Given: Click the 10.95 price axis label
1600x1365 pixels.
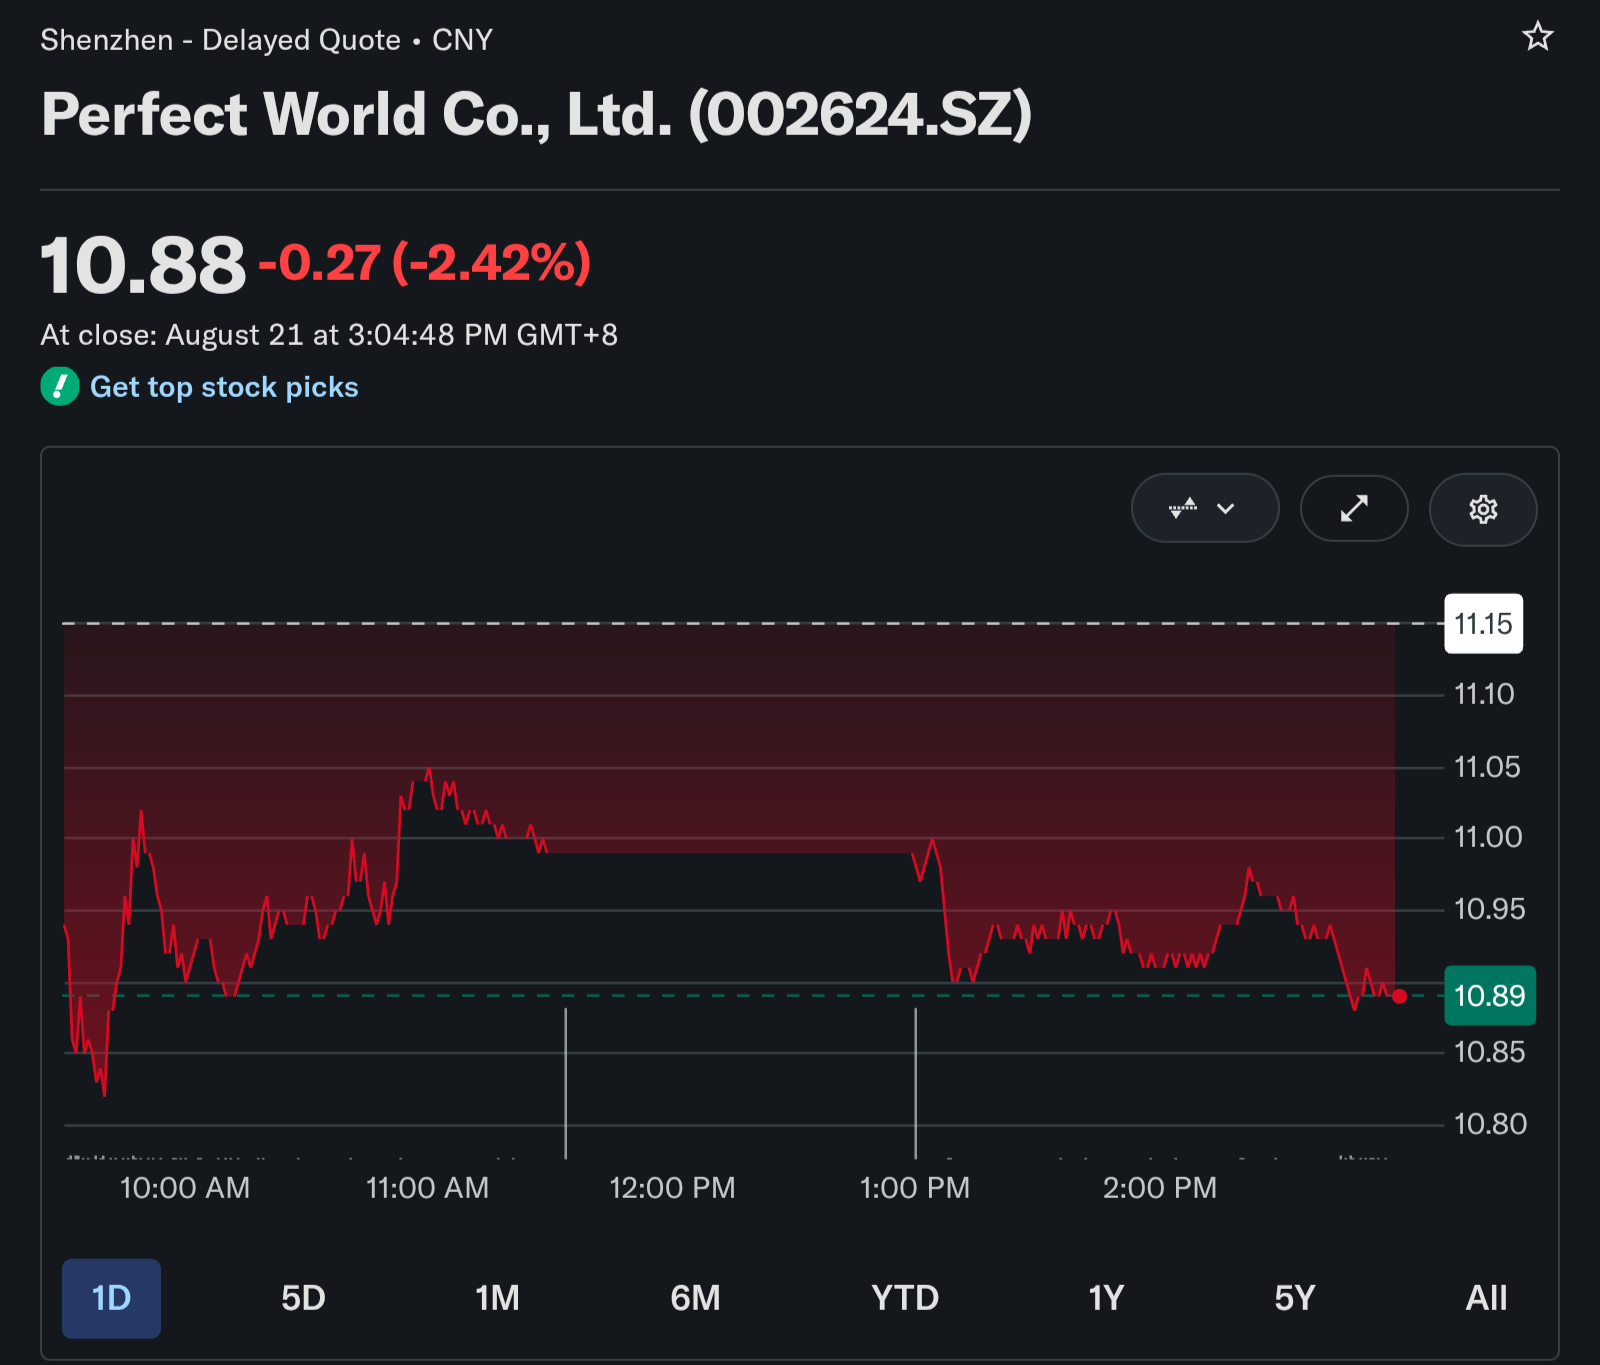Looking at the screenshot, I should pos(1490,909).
